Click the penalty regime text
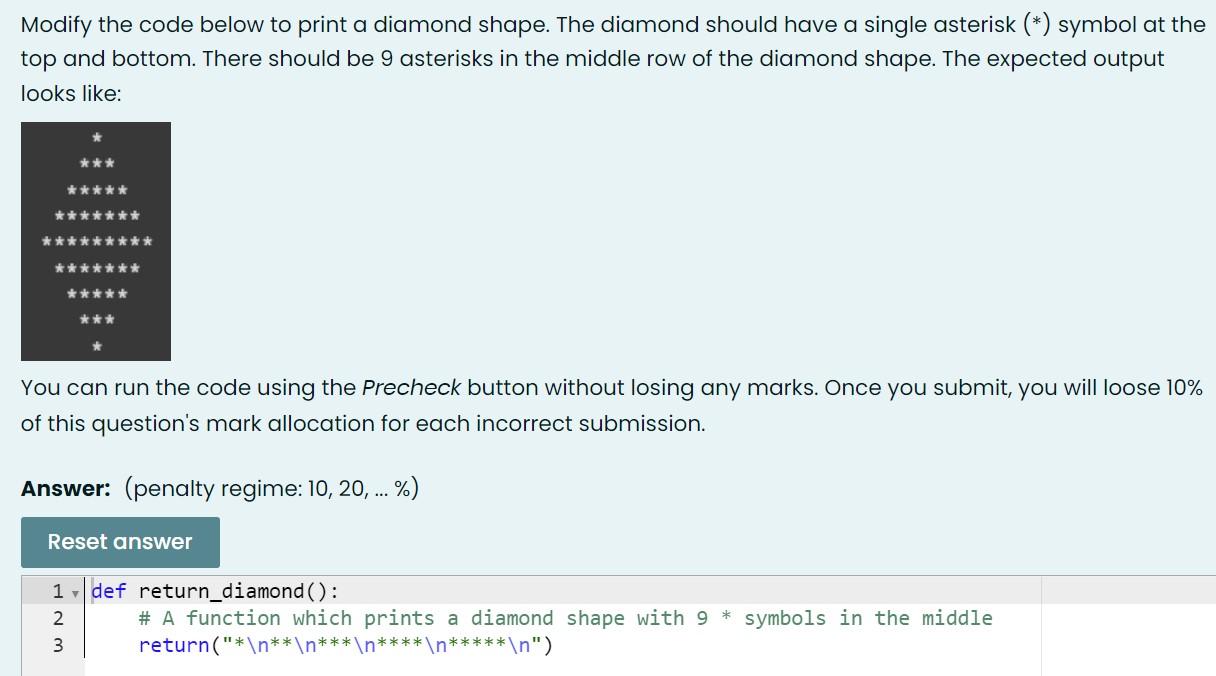The height and width of the screenshot is (676, 1216). (270, 489)
